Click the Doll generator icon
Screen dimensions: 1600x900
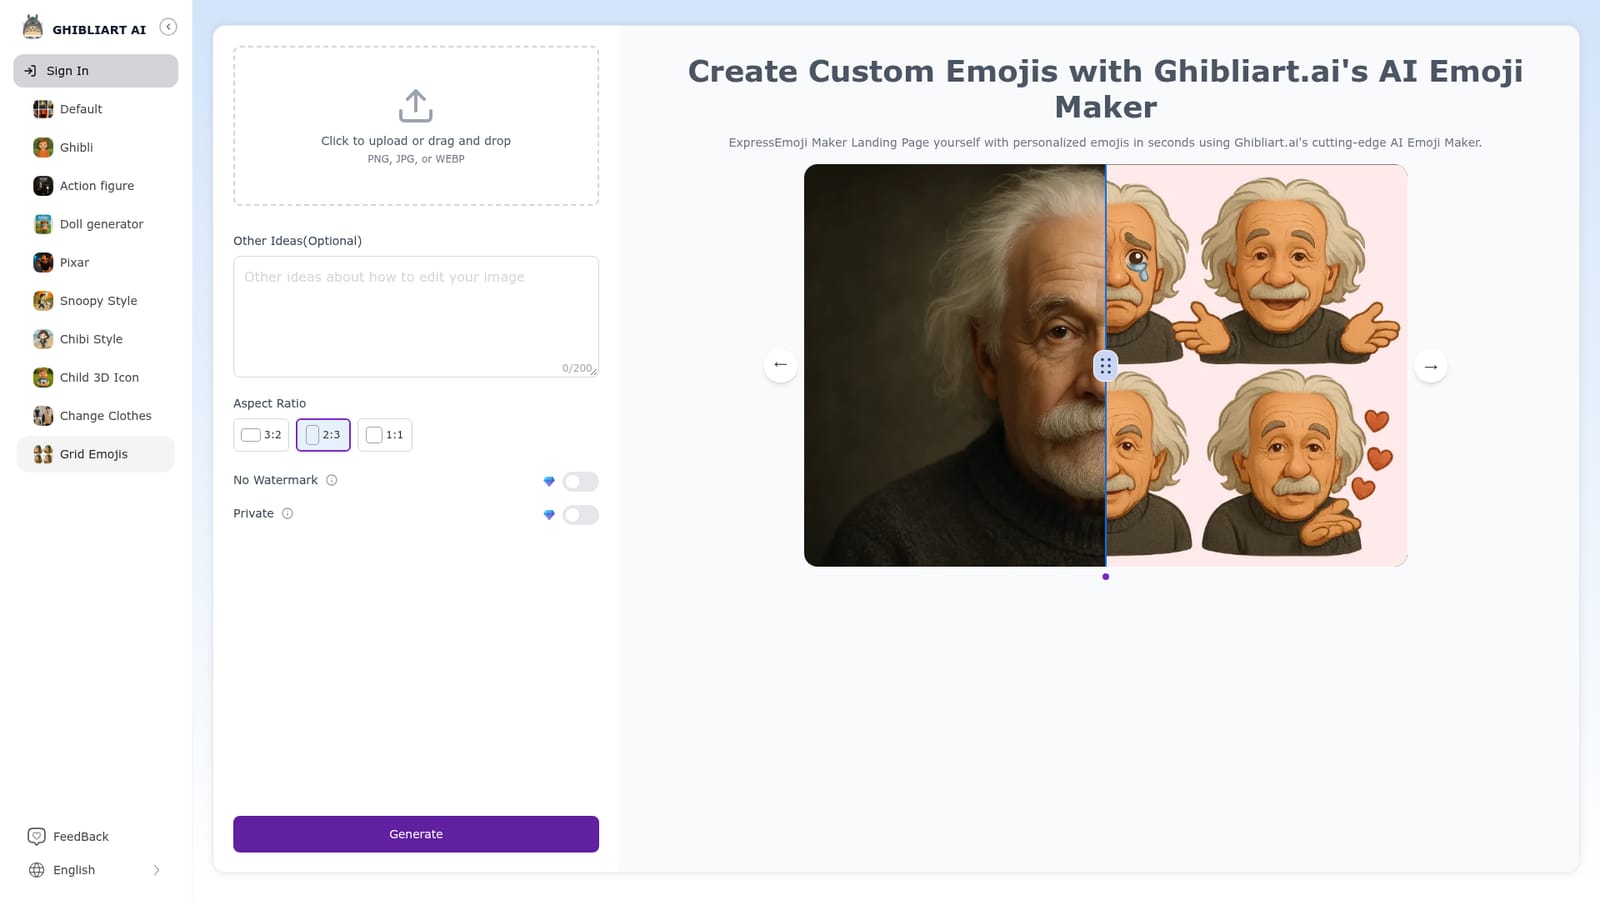pos(43,224)
